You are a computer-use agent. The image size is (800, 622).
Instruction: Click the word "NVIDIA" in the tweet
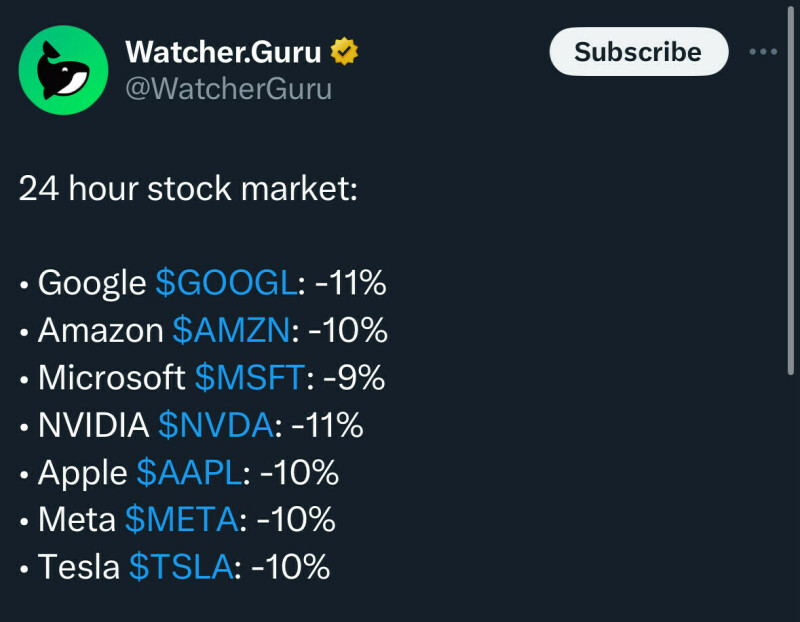point(93,425)
